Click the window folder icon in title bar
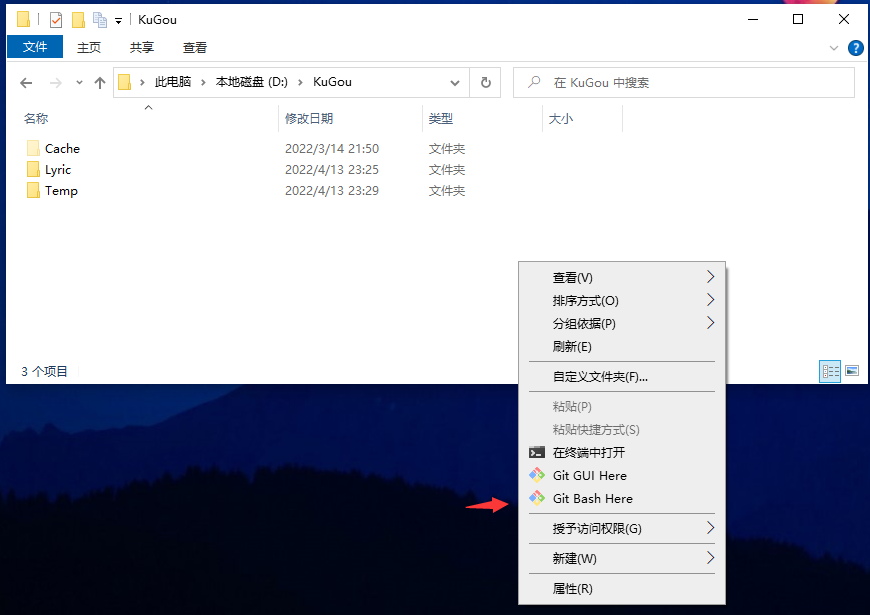The height and width of the screenshot is (615, 870). tap(23, 19)
